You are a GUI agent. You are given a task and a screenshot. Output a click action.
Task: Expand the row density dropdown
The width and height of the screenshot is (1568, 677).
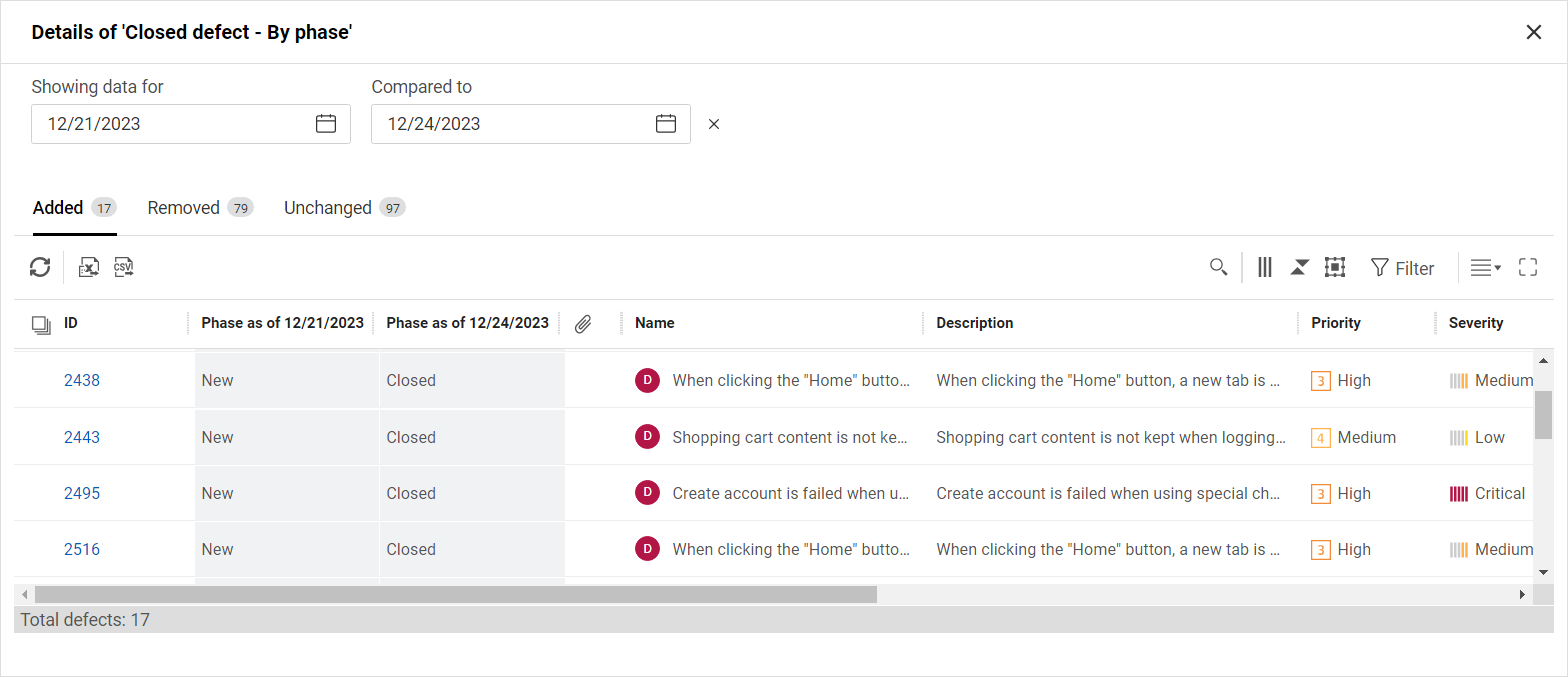[1485, 267]
